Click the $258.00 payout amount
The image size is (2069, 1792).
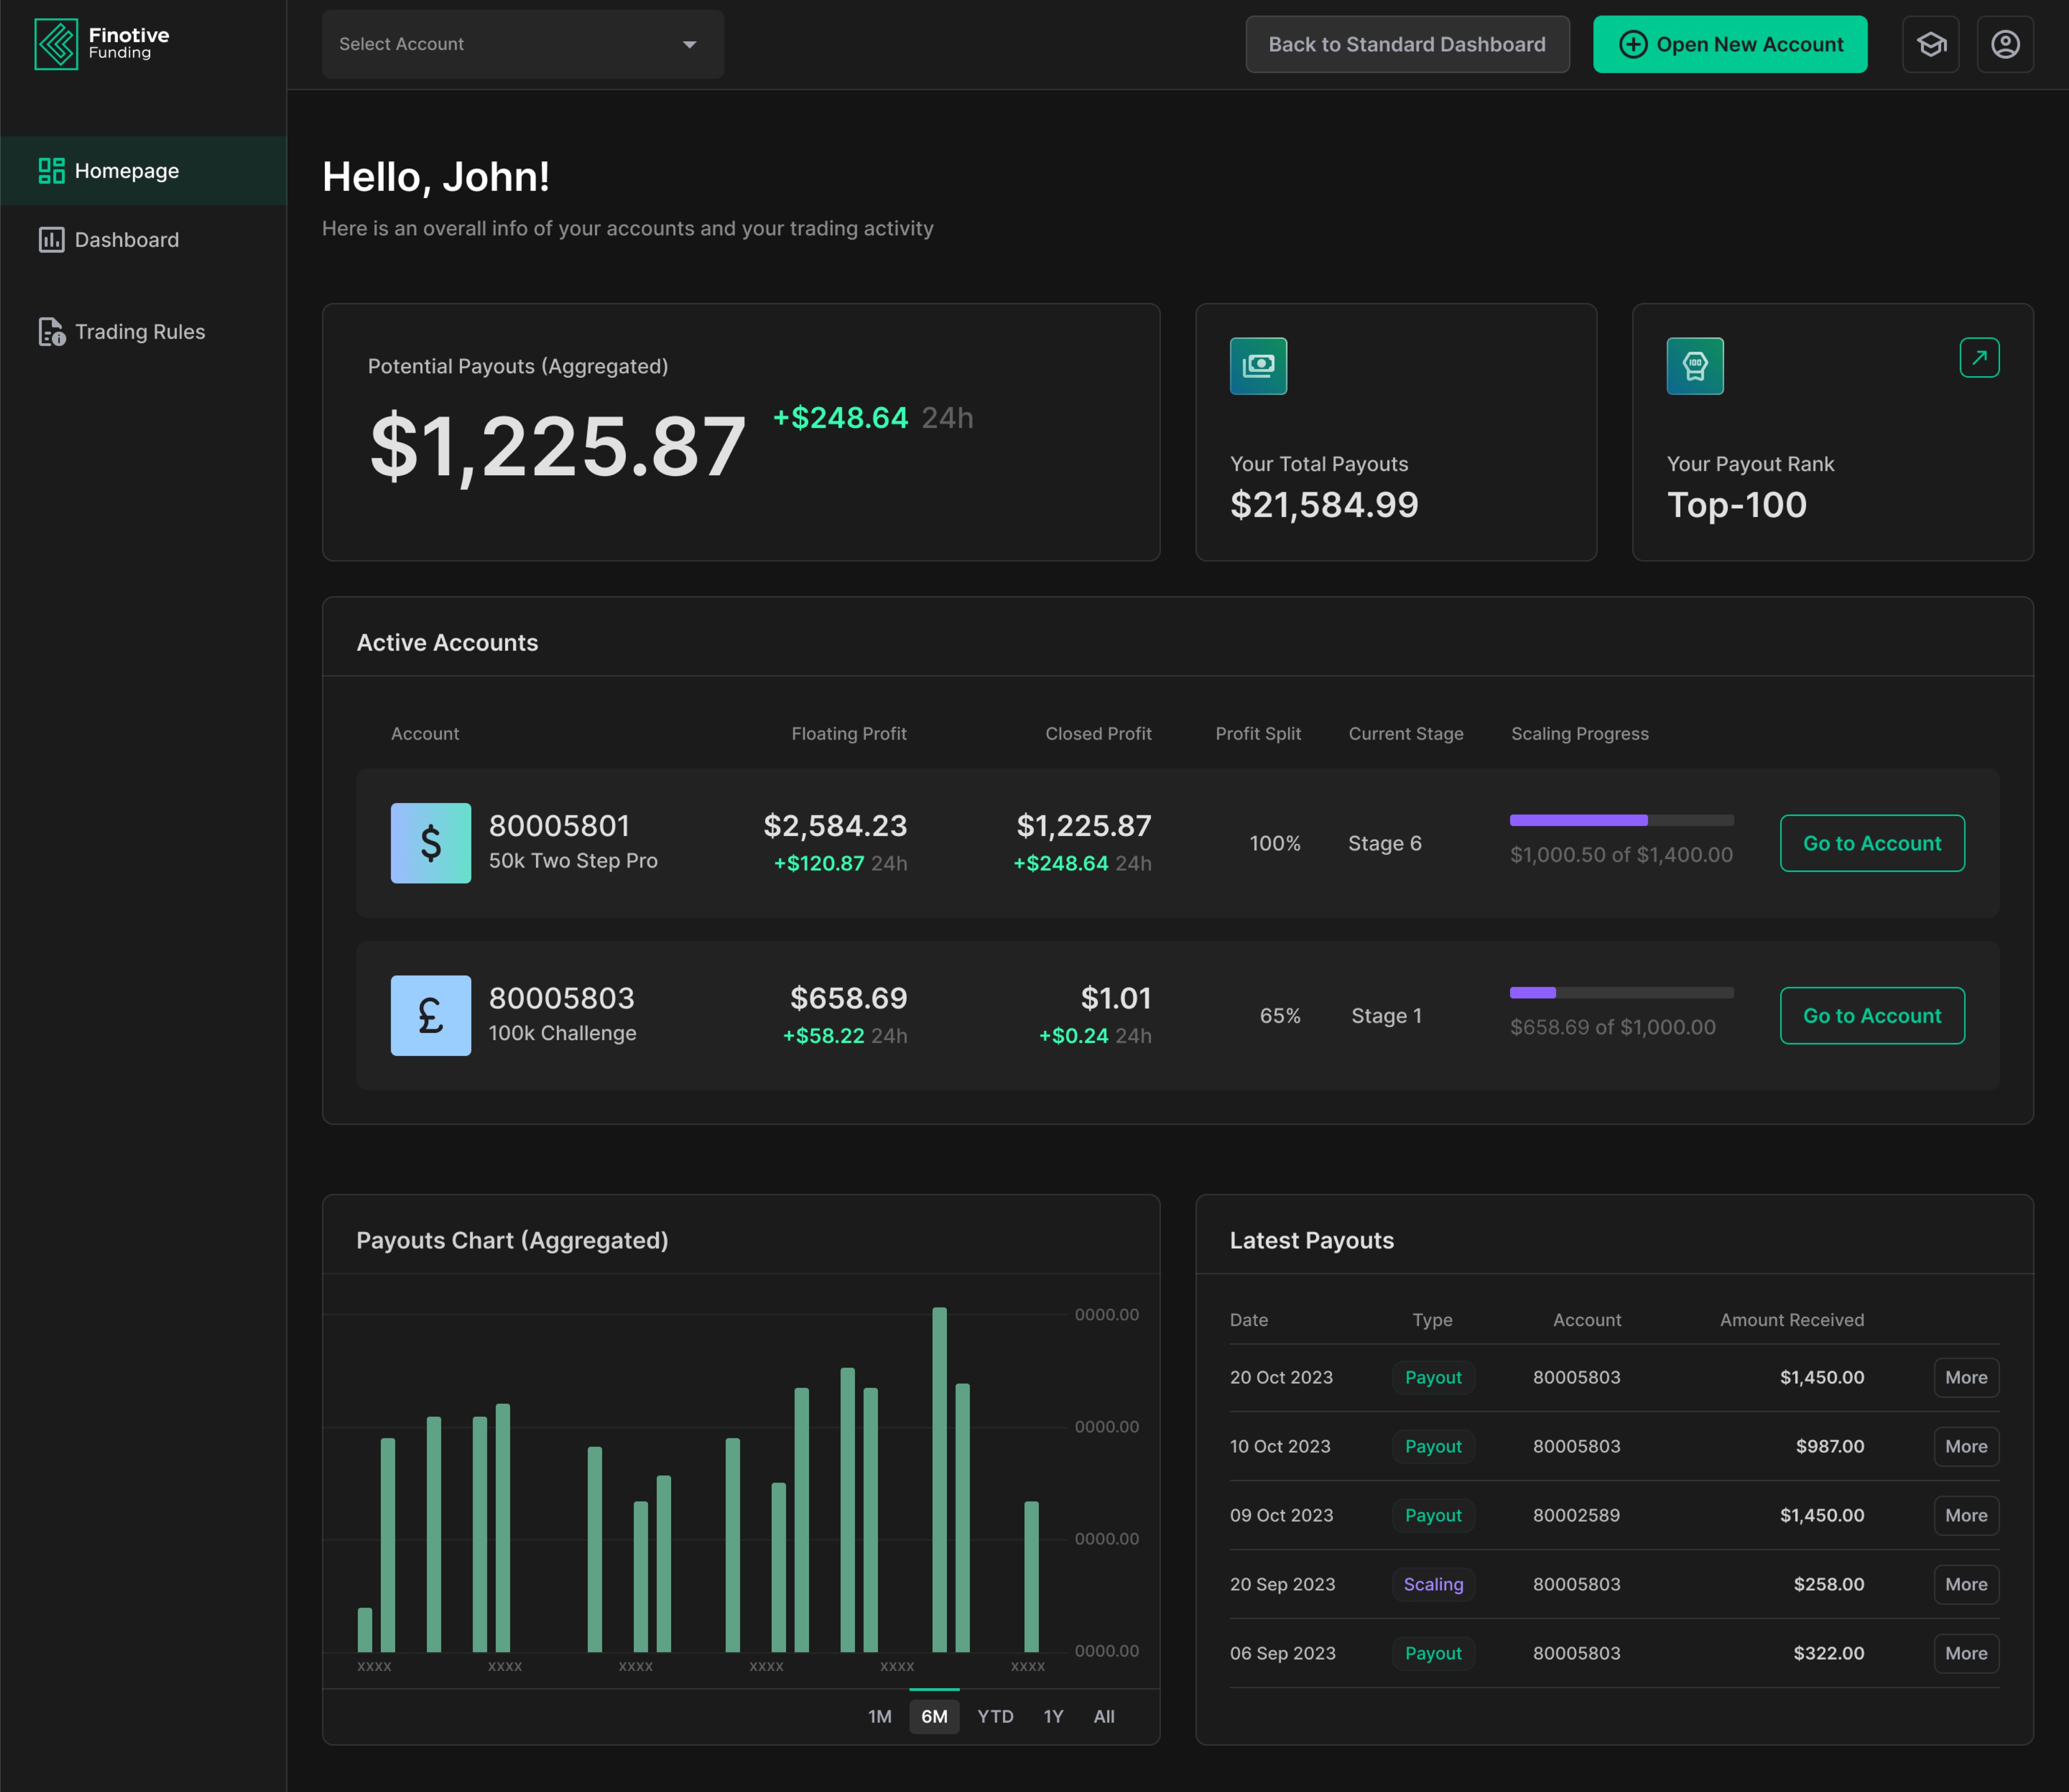(1829, 1584)
